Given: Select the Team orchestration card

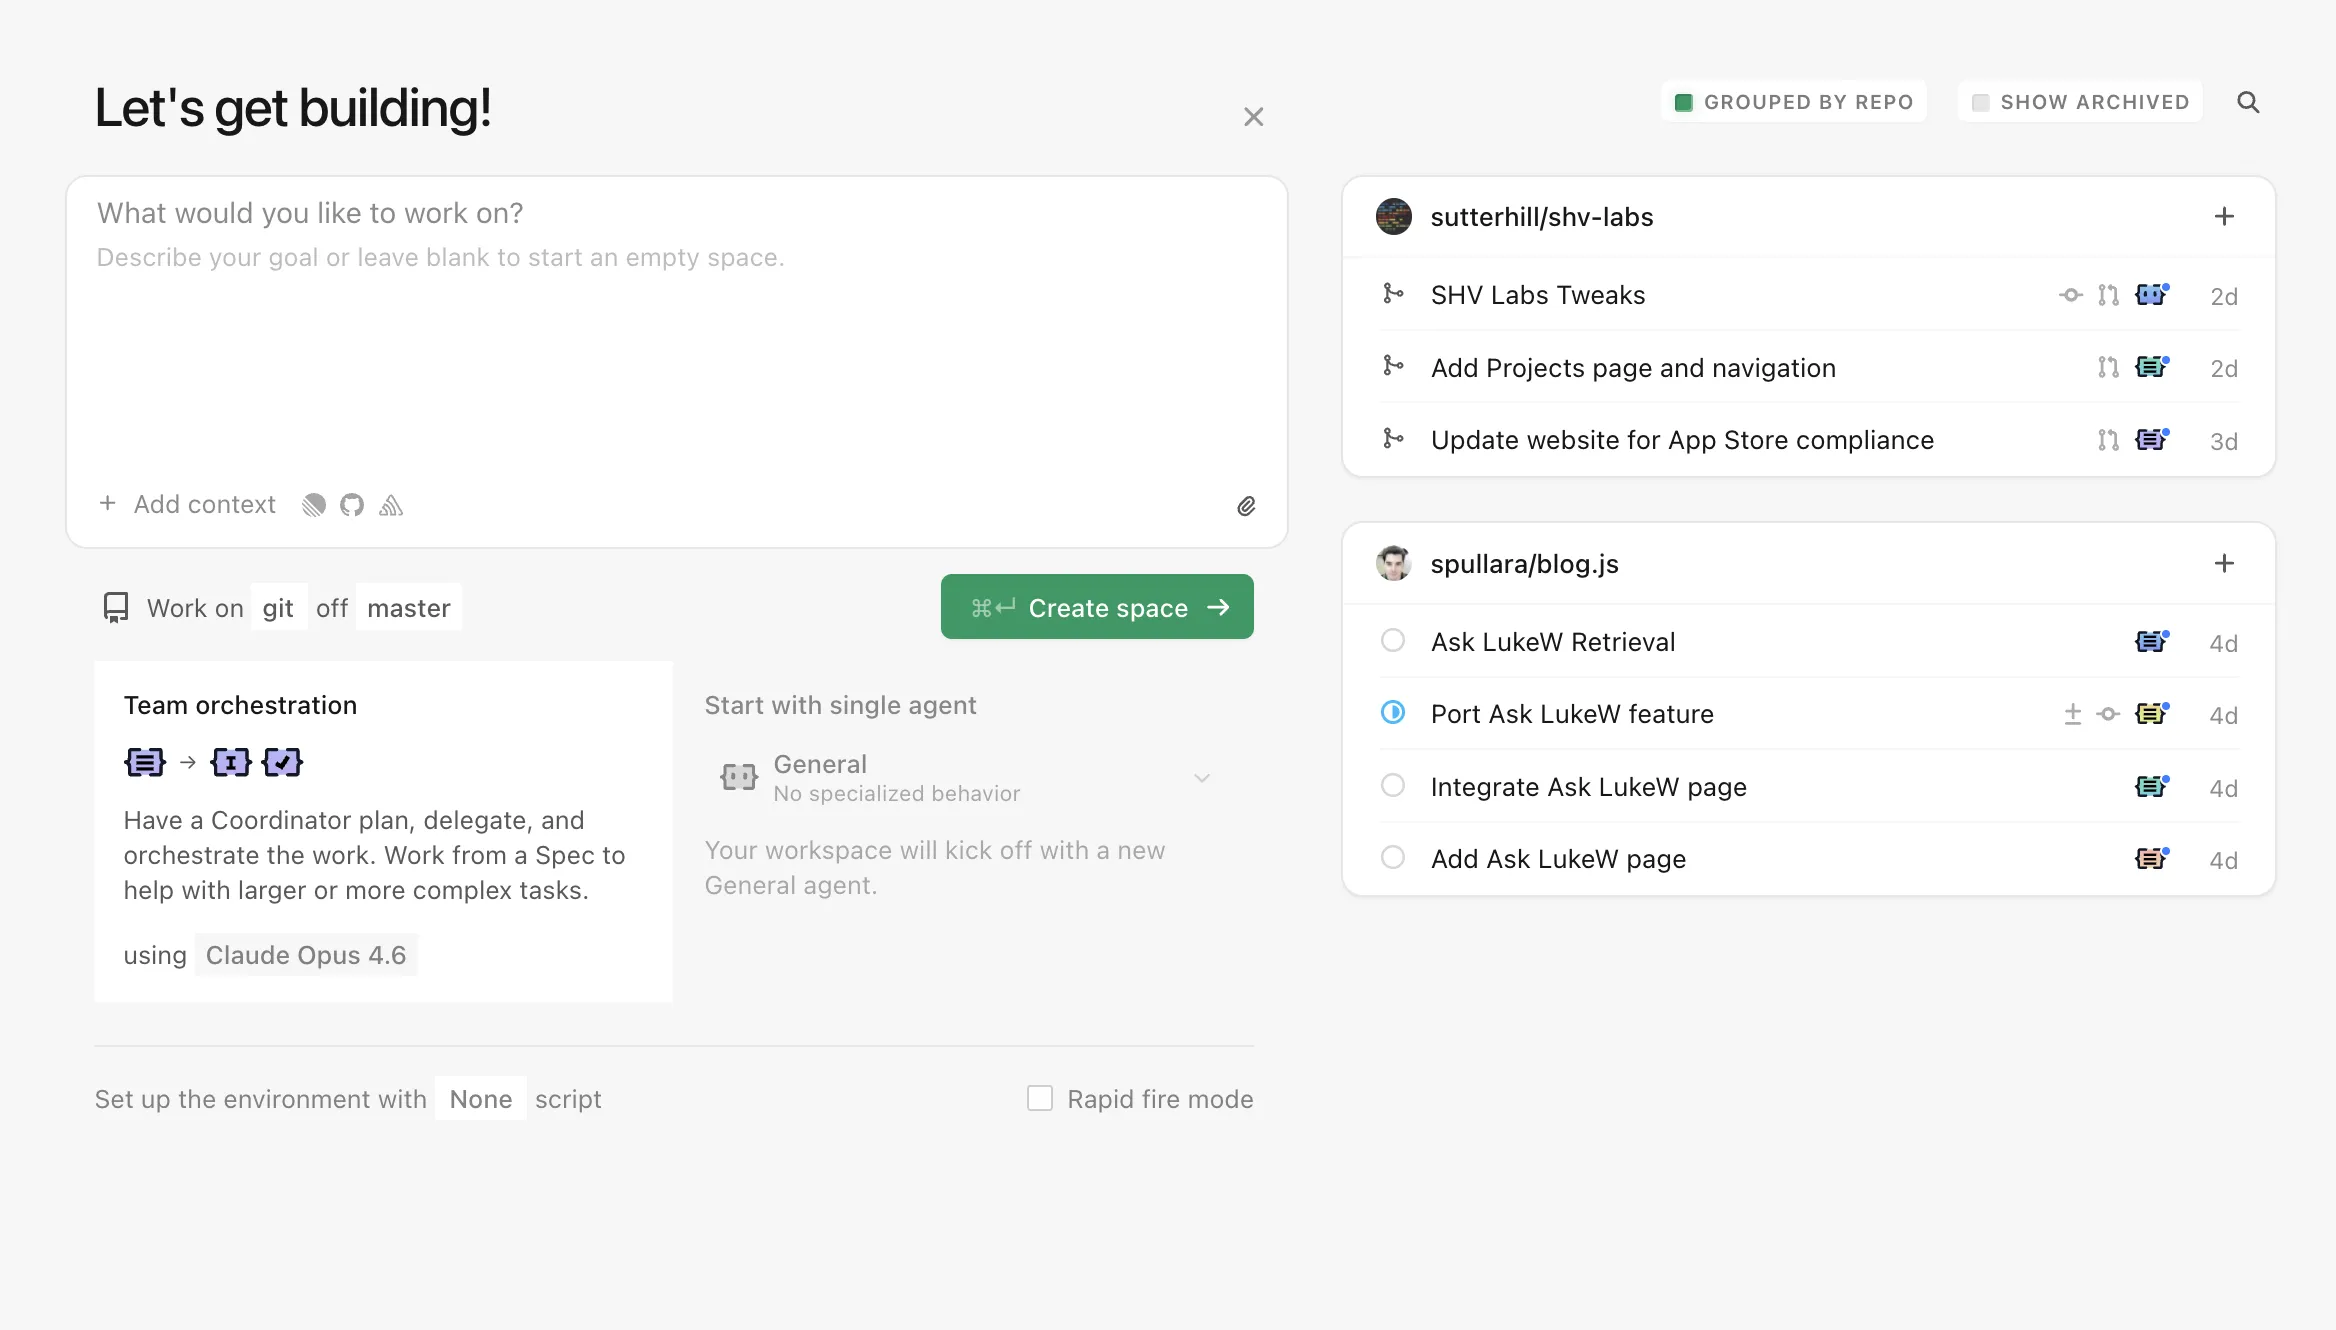Looking at the screenshot, I should tap(383, 831).
